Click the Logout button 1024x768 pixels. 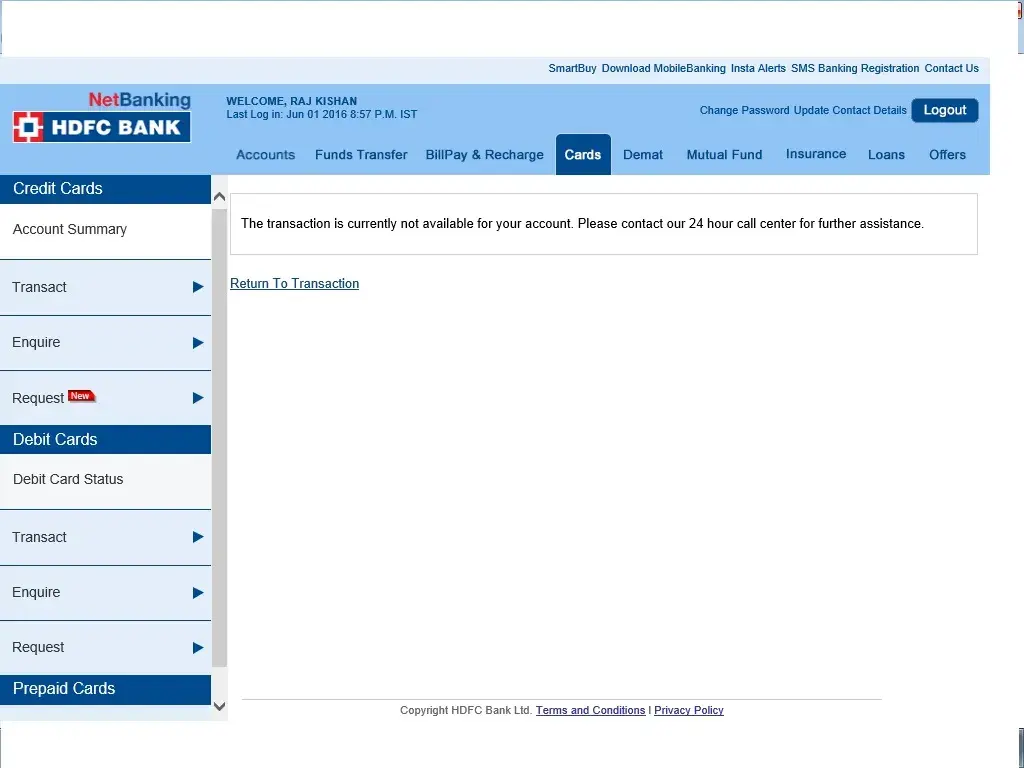point(945,110)
